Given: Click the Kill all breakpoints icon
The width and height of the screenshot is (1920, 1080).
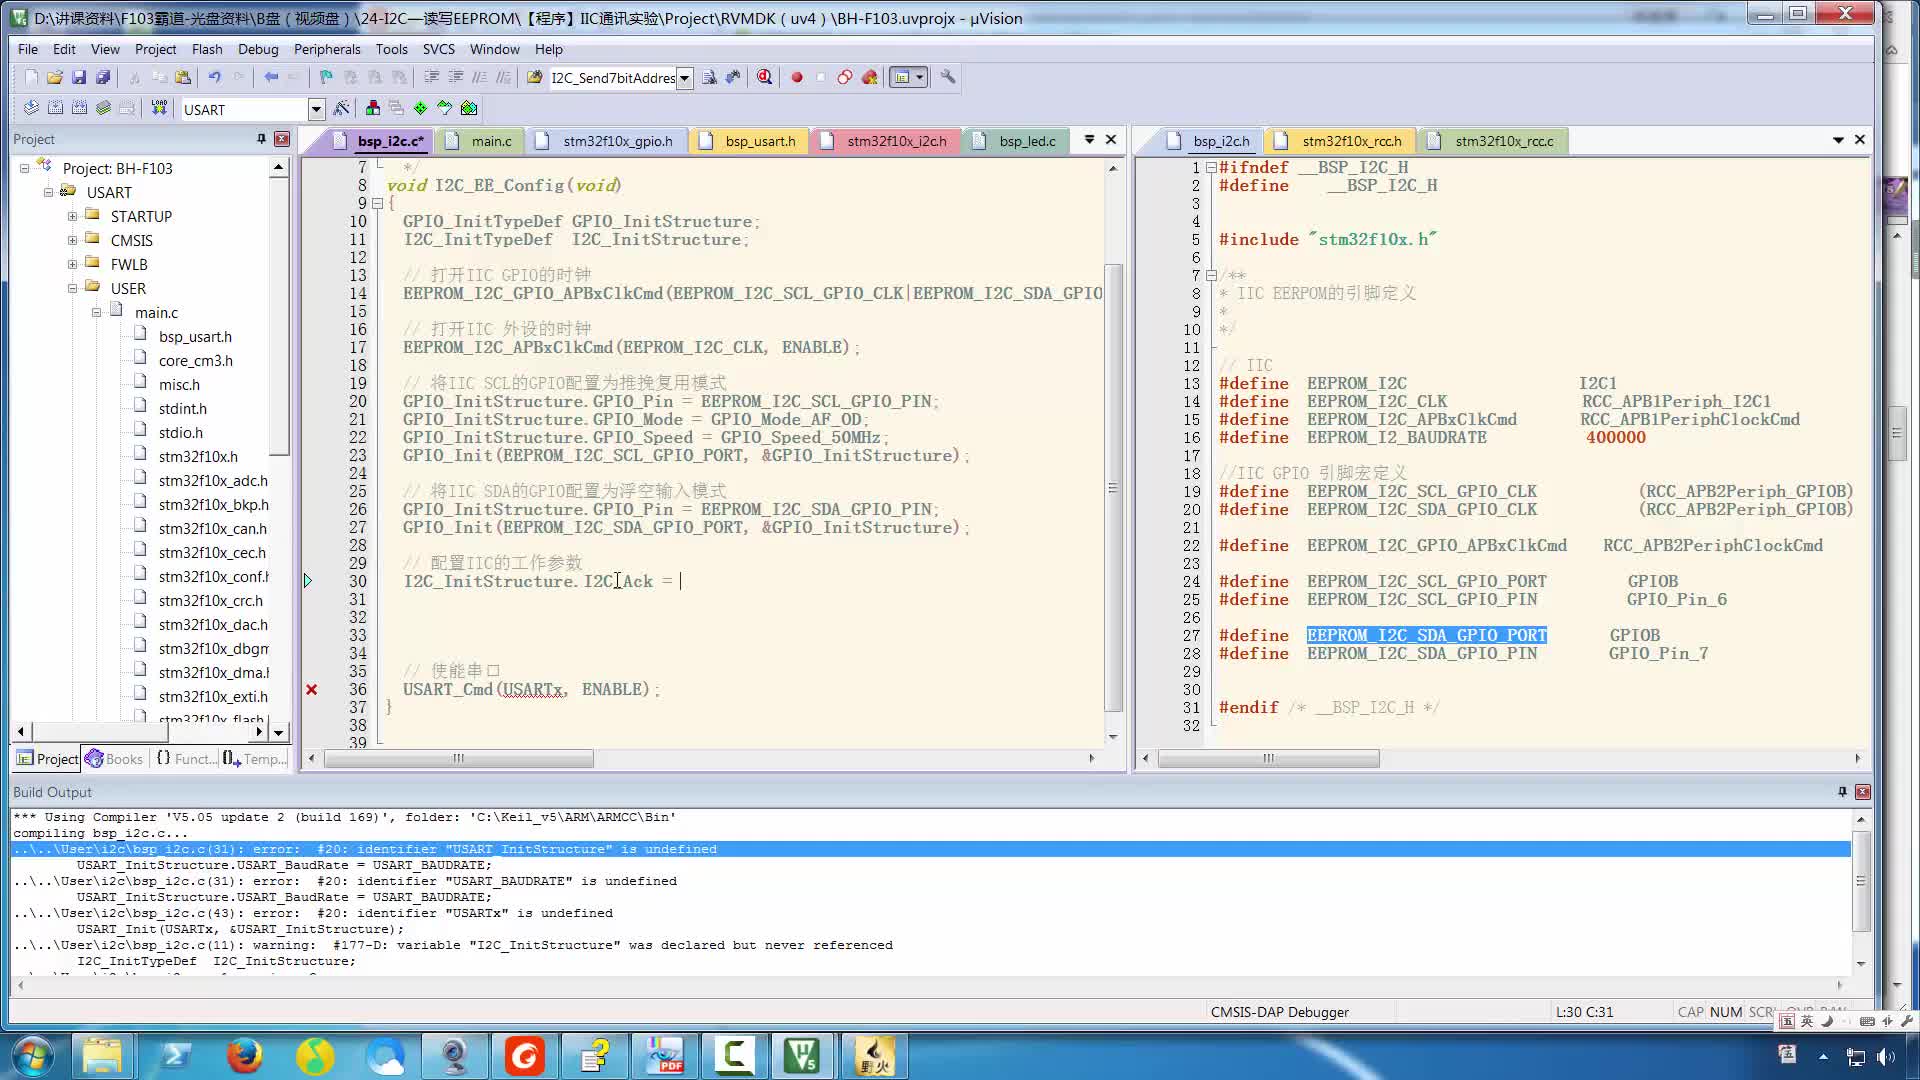Looking at the screenshot, I should click(870, 77).
